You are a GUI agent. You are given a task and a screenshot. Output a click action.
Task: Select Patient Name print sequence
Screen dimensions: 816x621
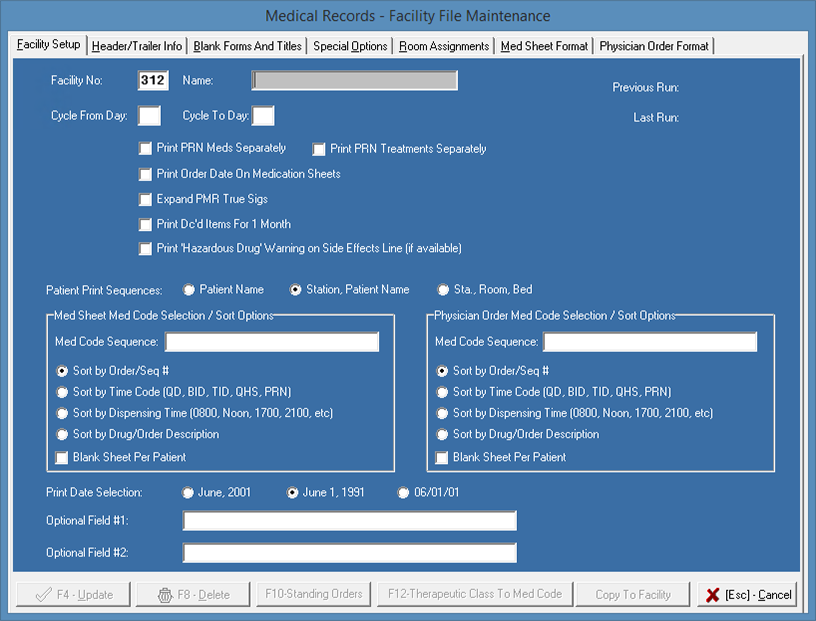189,290
